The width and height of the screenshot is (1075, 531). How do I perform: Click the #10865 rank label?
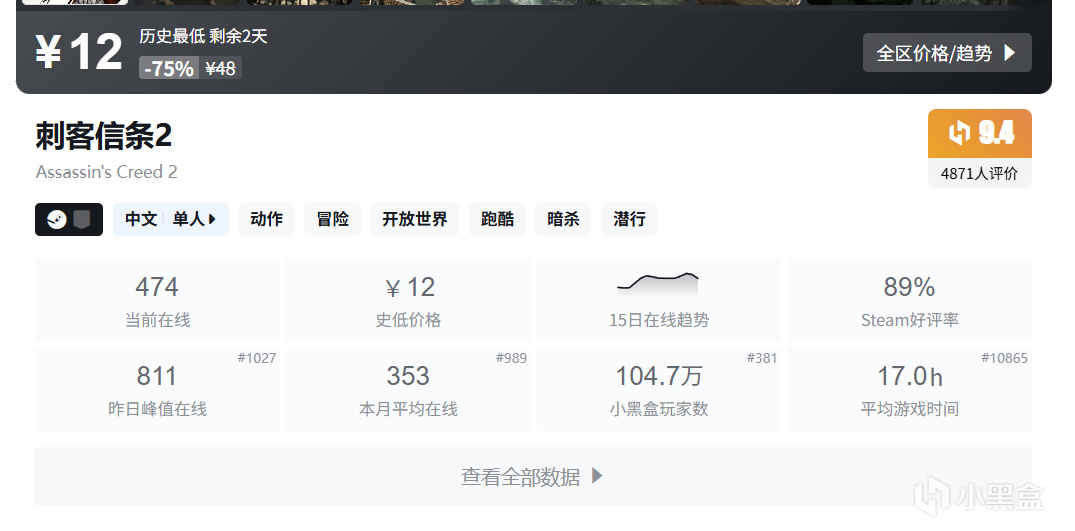click(x=1004, y=358)
